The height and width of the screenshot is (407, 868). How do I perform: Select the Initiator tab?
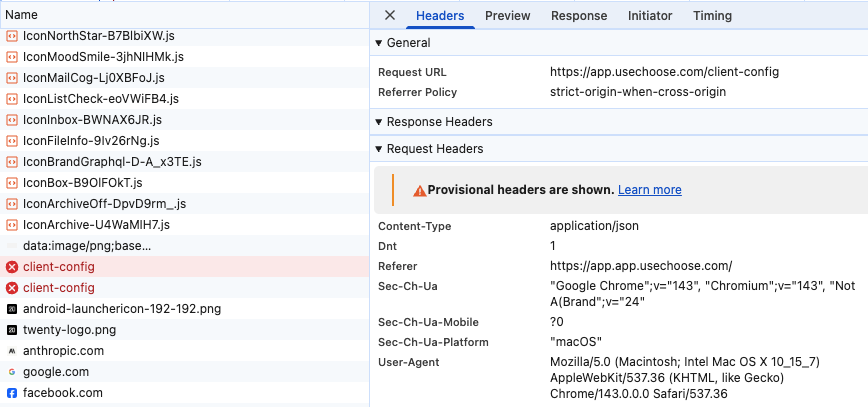[650, 16]
